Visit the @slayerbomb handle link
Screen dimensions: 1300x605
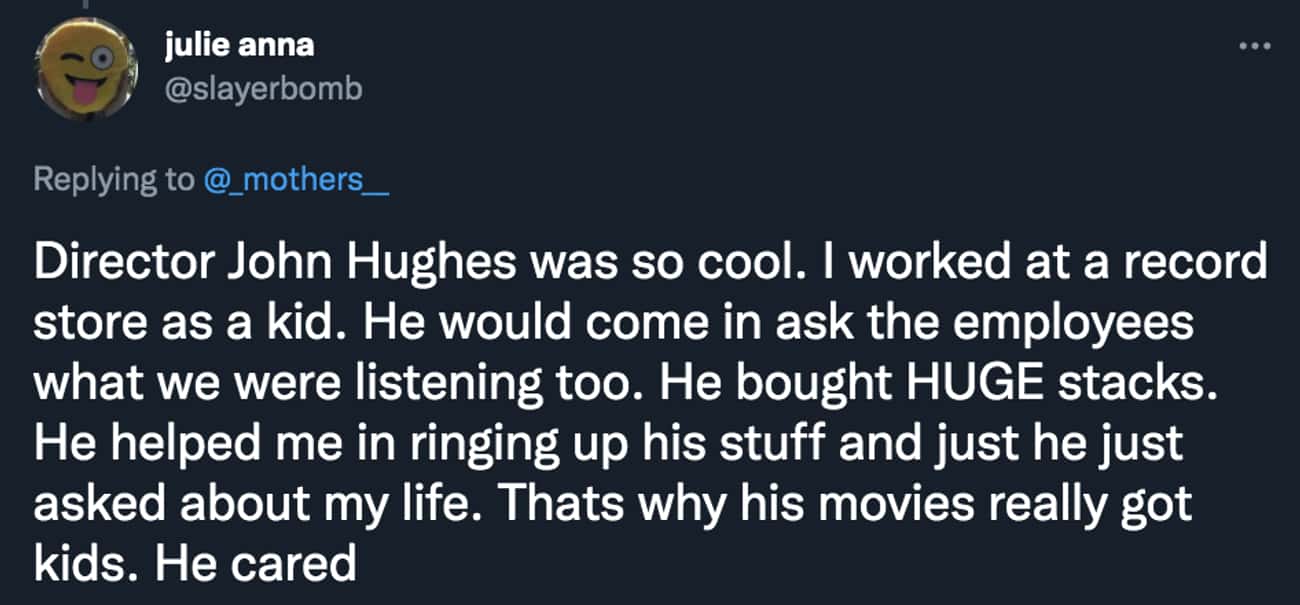[x=261, y=89]
